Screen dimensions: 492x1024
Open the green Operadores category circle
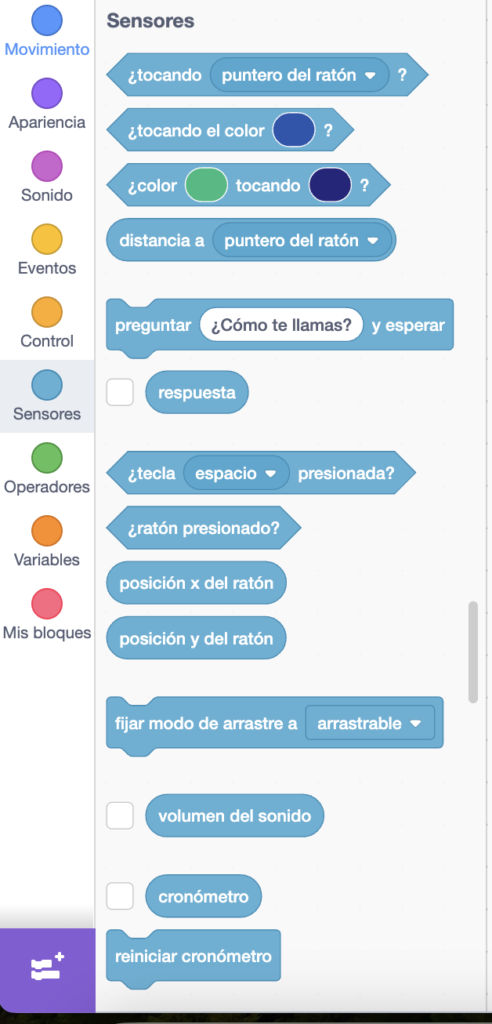[47, 458]
